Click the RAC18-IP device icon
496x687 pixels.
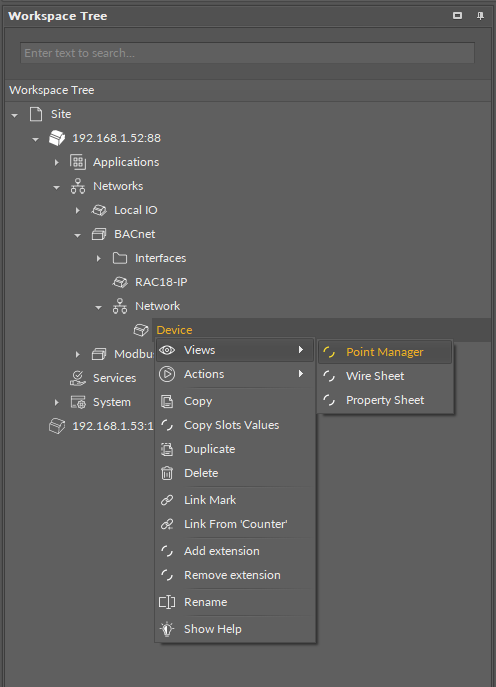click(120, 282)
